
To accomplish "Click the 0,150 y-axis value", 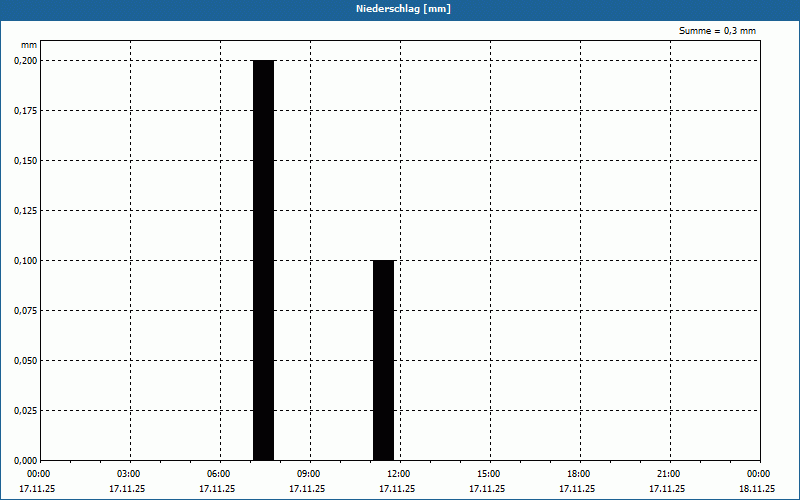I will coord(26,160).
